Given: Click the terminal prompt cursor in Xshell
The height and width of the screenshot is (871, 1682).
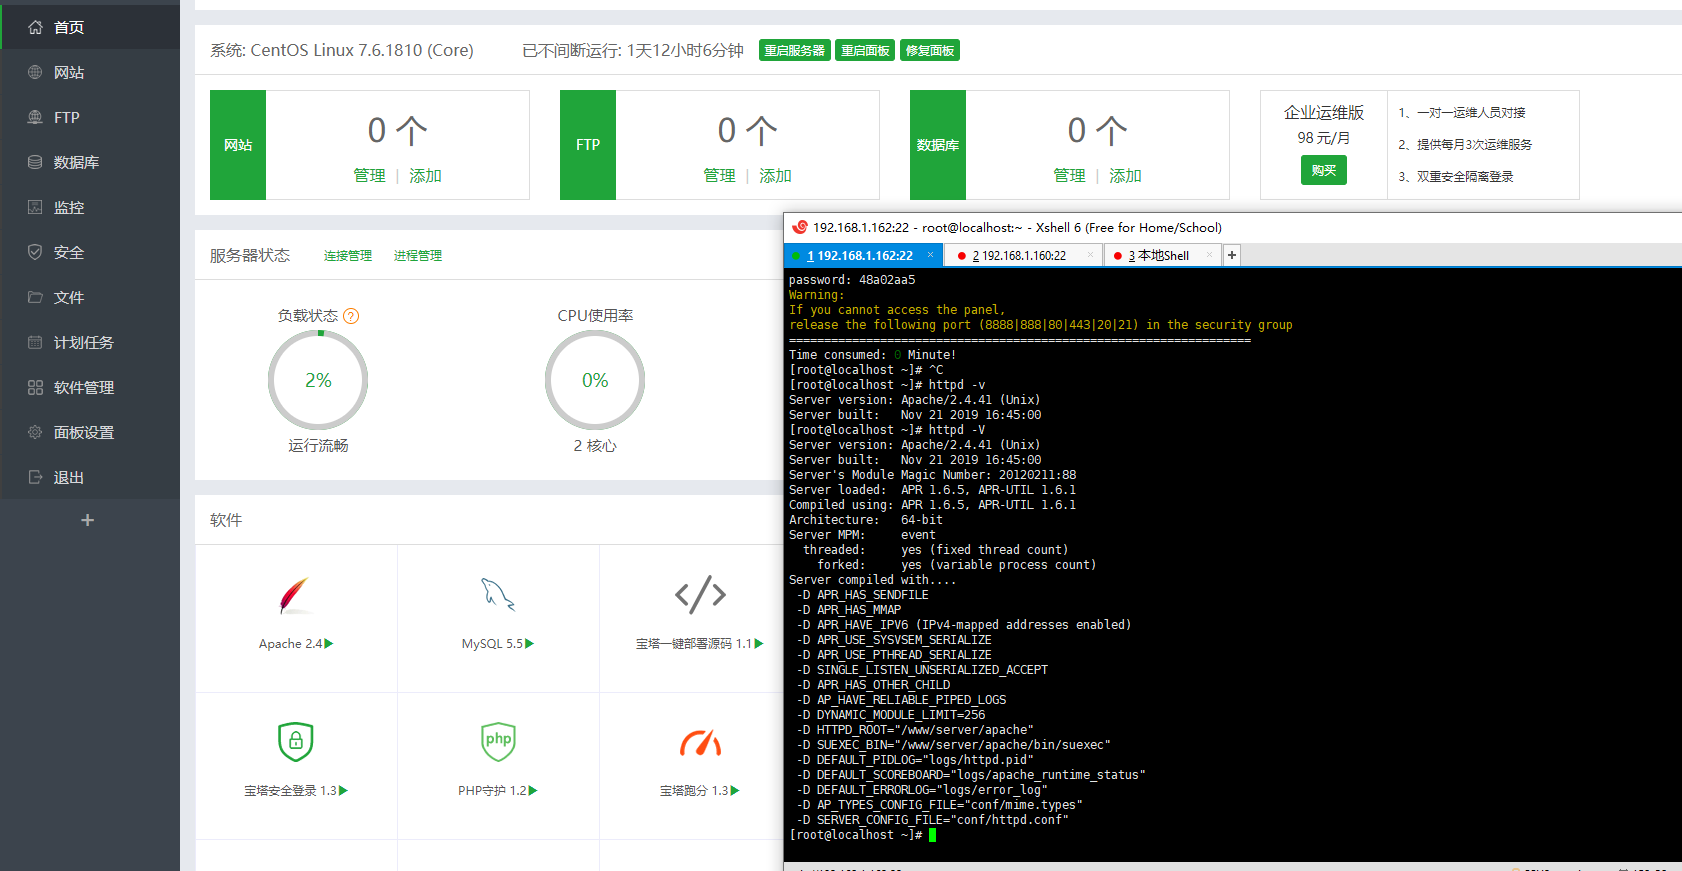Looking at the screenshot, I should pyautogui.click(x=932, y=835).
